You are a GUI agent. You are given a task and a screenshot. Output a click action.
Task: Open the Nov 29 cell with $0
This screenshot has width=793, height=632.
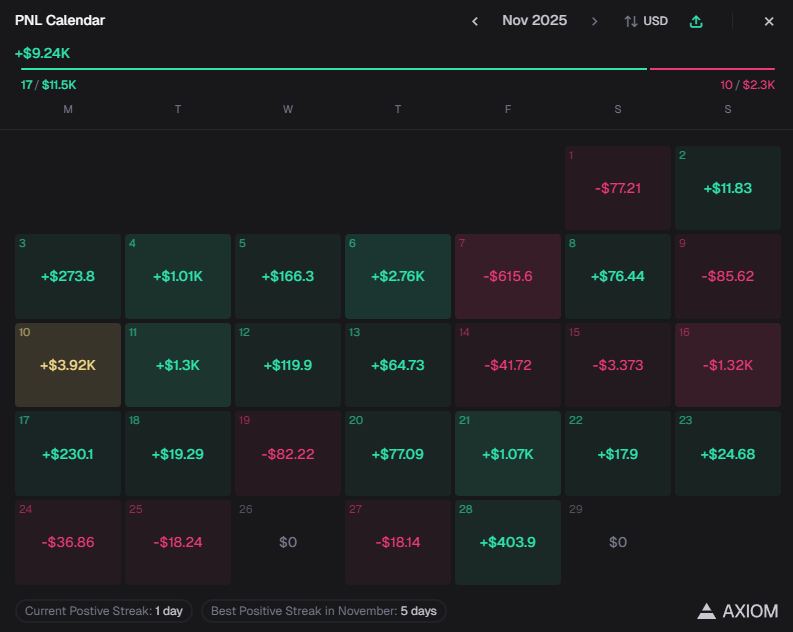click(618, 542)
